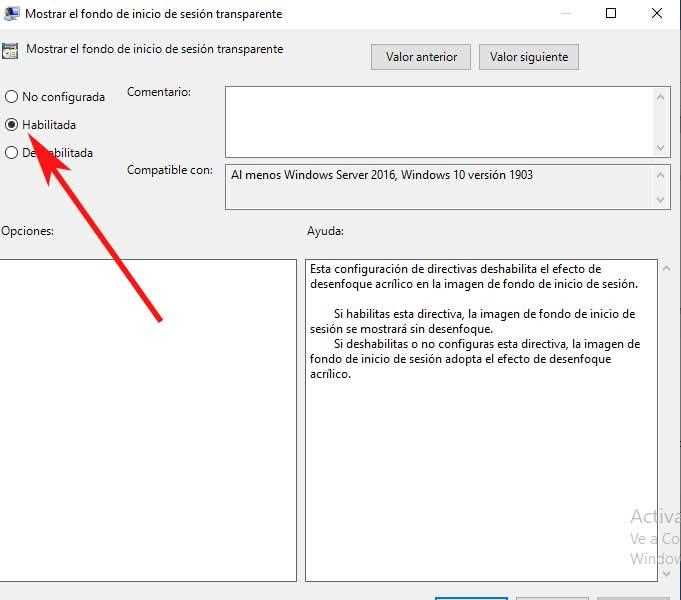681x600 pixels.
Task: Click the Compatible con text box
Action: [439, 187]
